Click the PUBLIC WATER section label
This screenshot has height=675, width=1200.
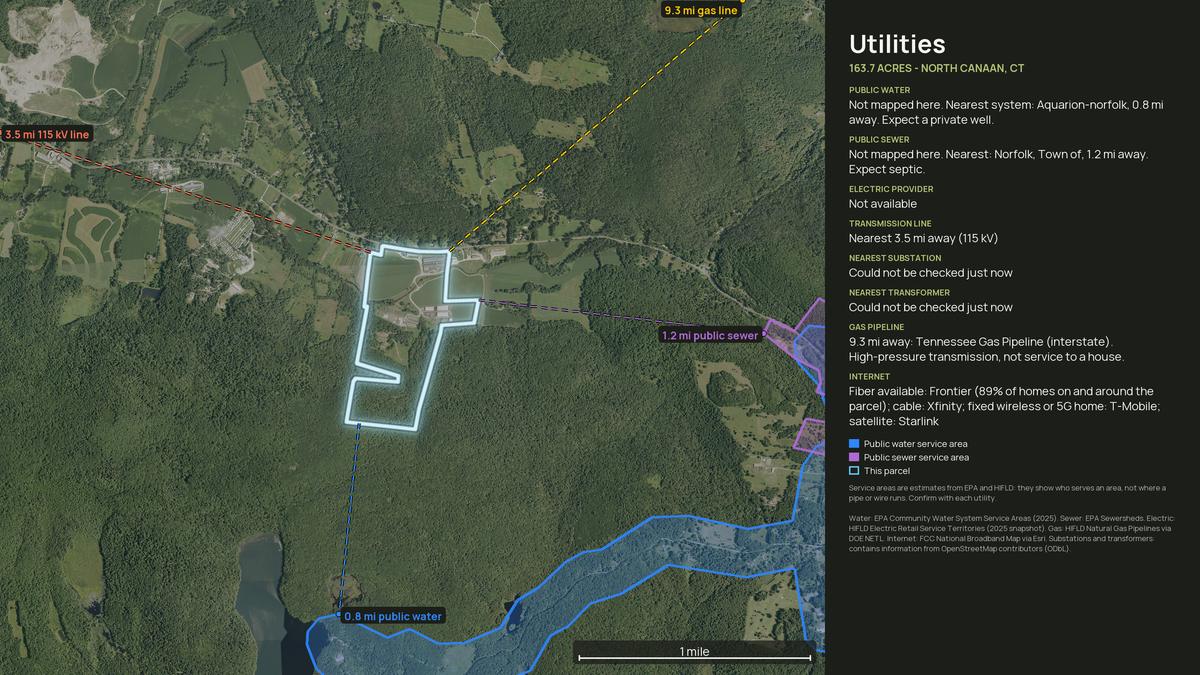click(880, 90)
